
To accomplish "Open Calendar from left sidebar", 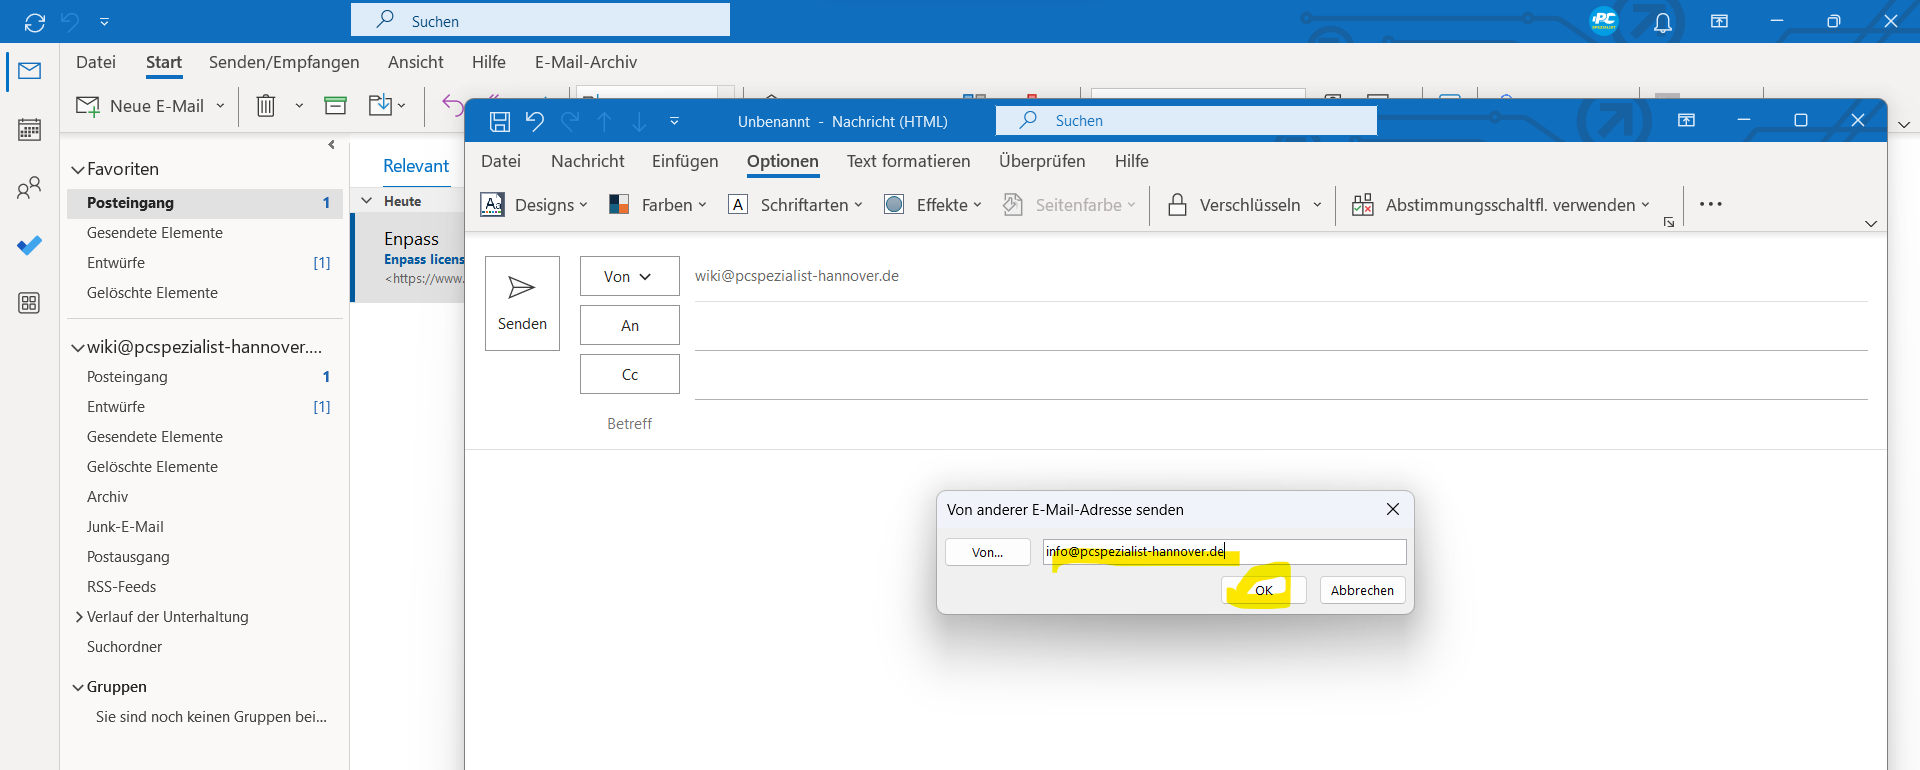I will (x=29, y=129).
